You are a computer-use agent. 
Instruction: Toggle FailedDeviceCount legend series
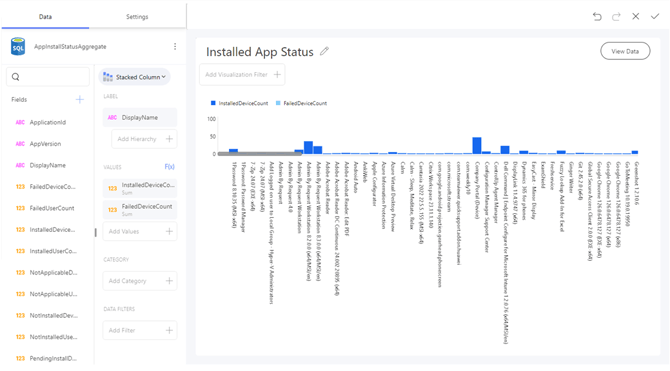301,103
